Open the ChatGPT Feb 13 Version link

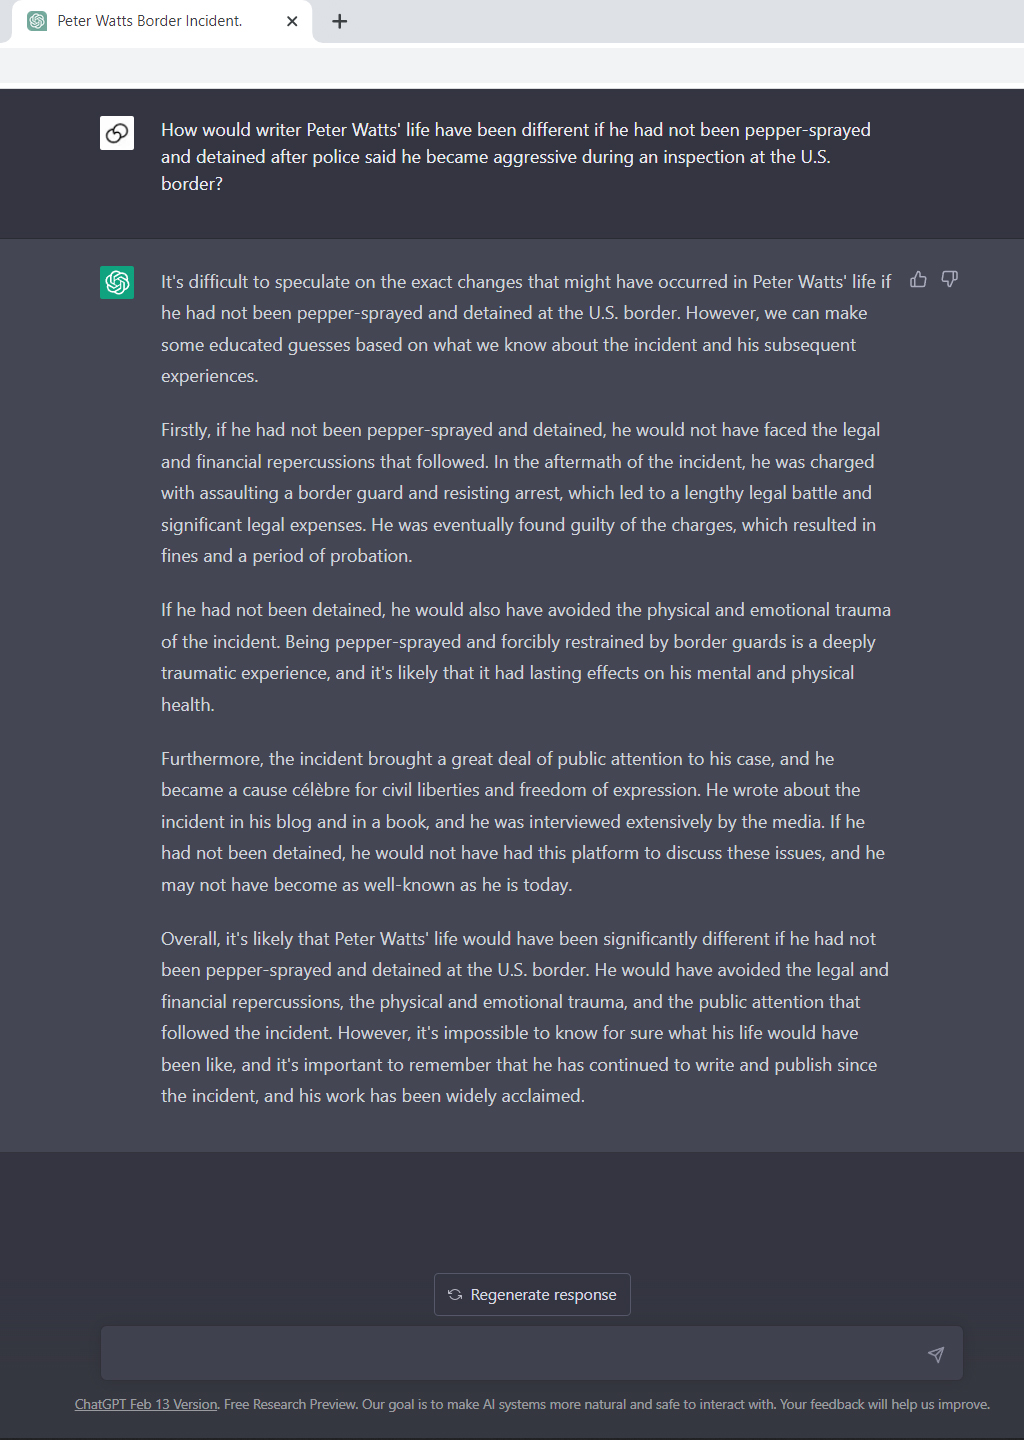(x=146, y=1404)
